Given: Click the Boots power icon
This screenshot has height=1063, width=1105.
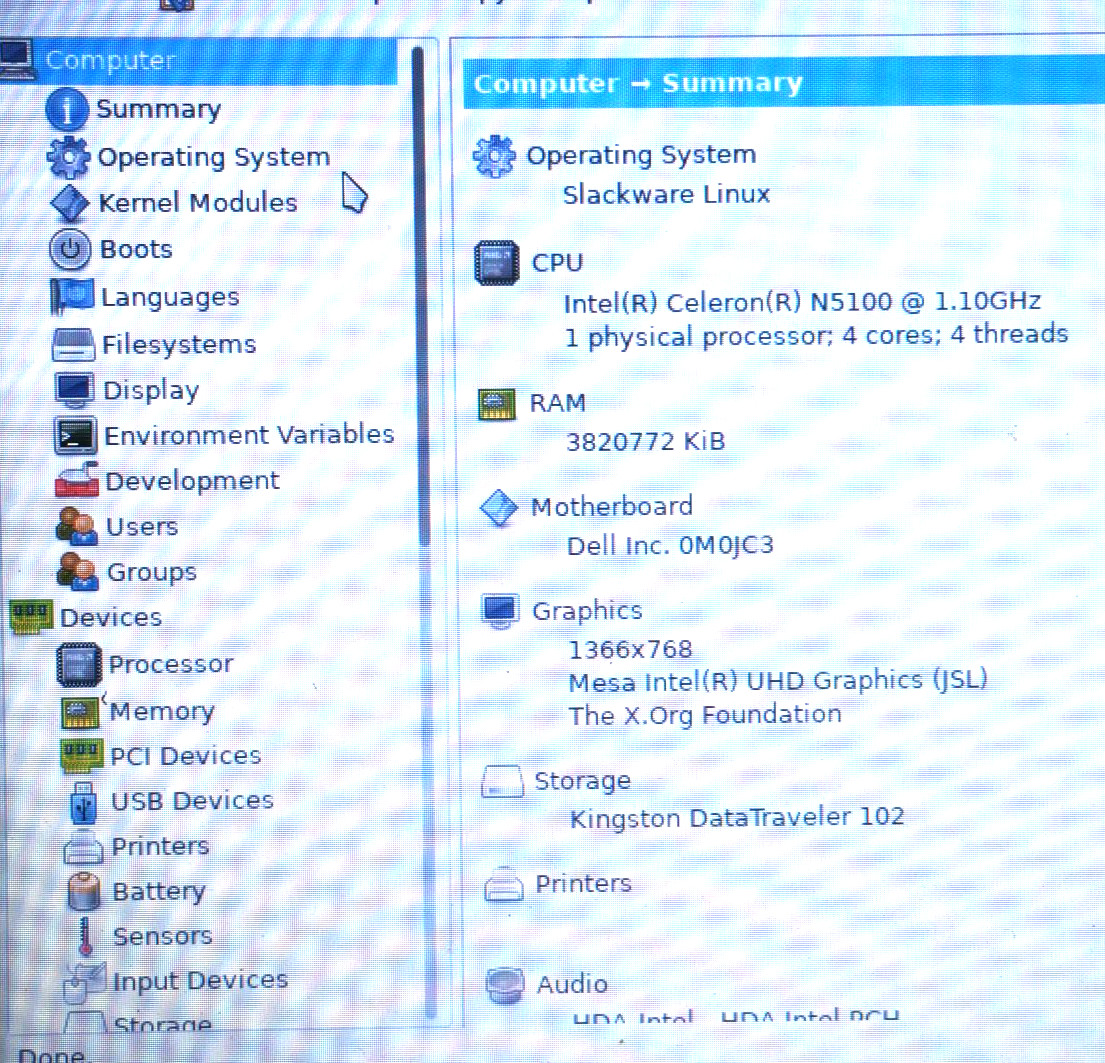Looking at the screenshot, I should (70, 250).
